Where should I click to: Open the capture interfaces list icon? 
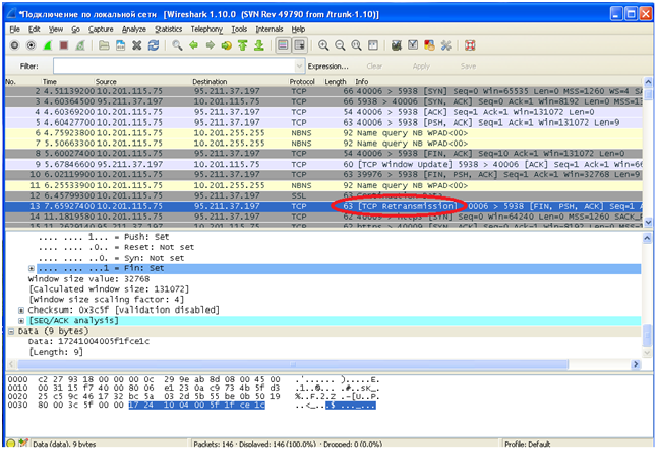pyautogui.click(x=15, y=46)
